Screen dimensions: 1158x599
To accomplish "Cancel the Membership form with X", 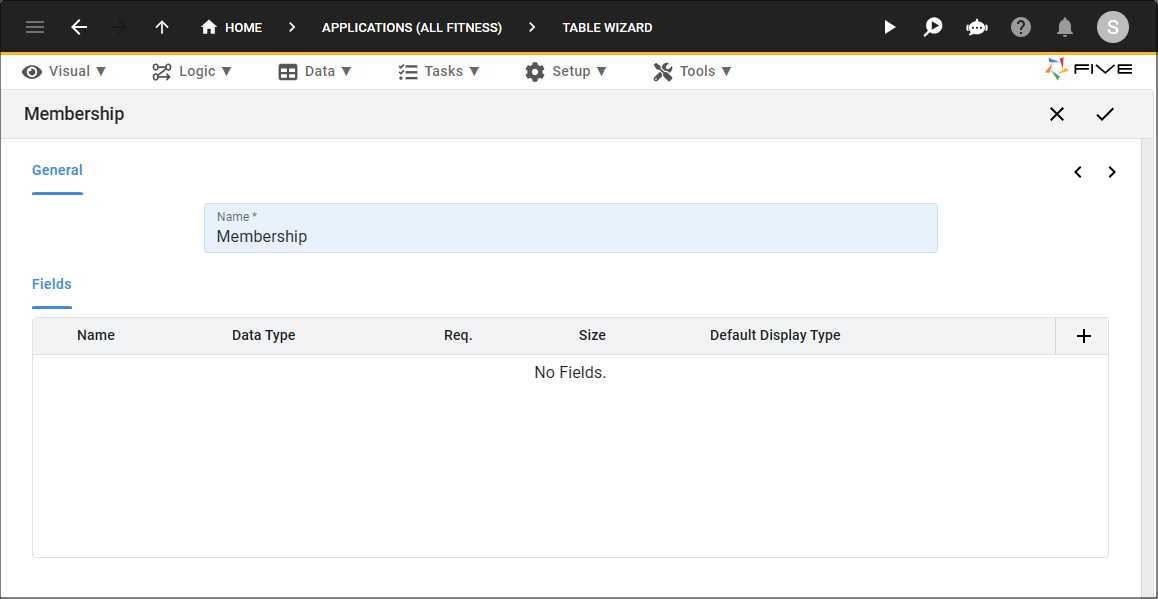I will [x=1057, y=114].
